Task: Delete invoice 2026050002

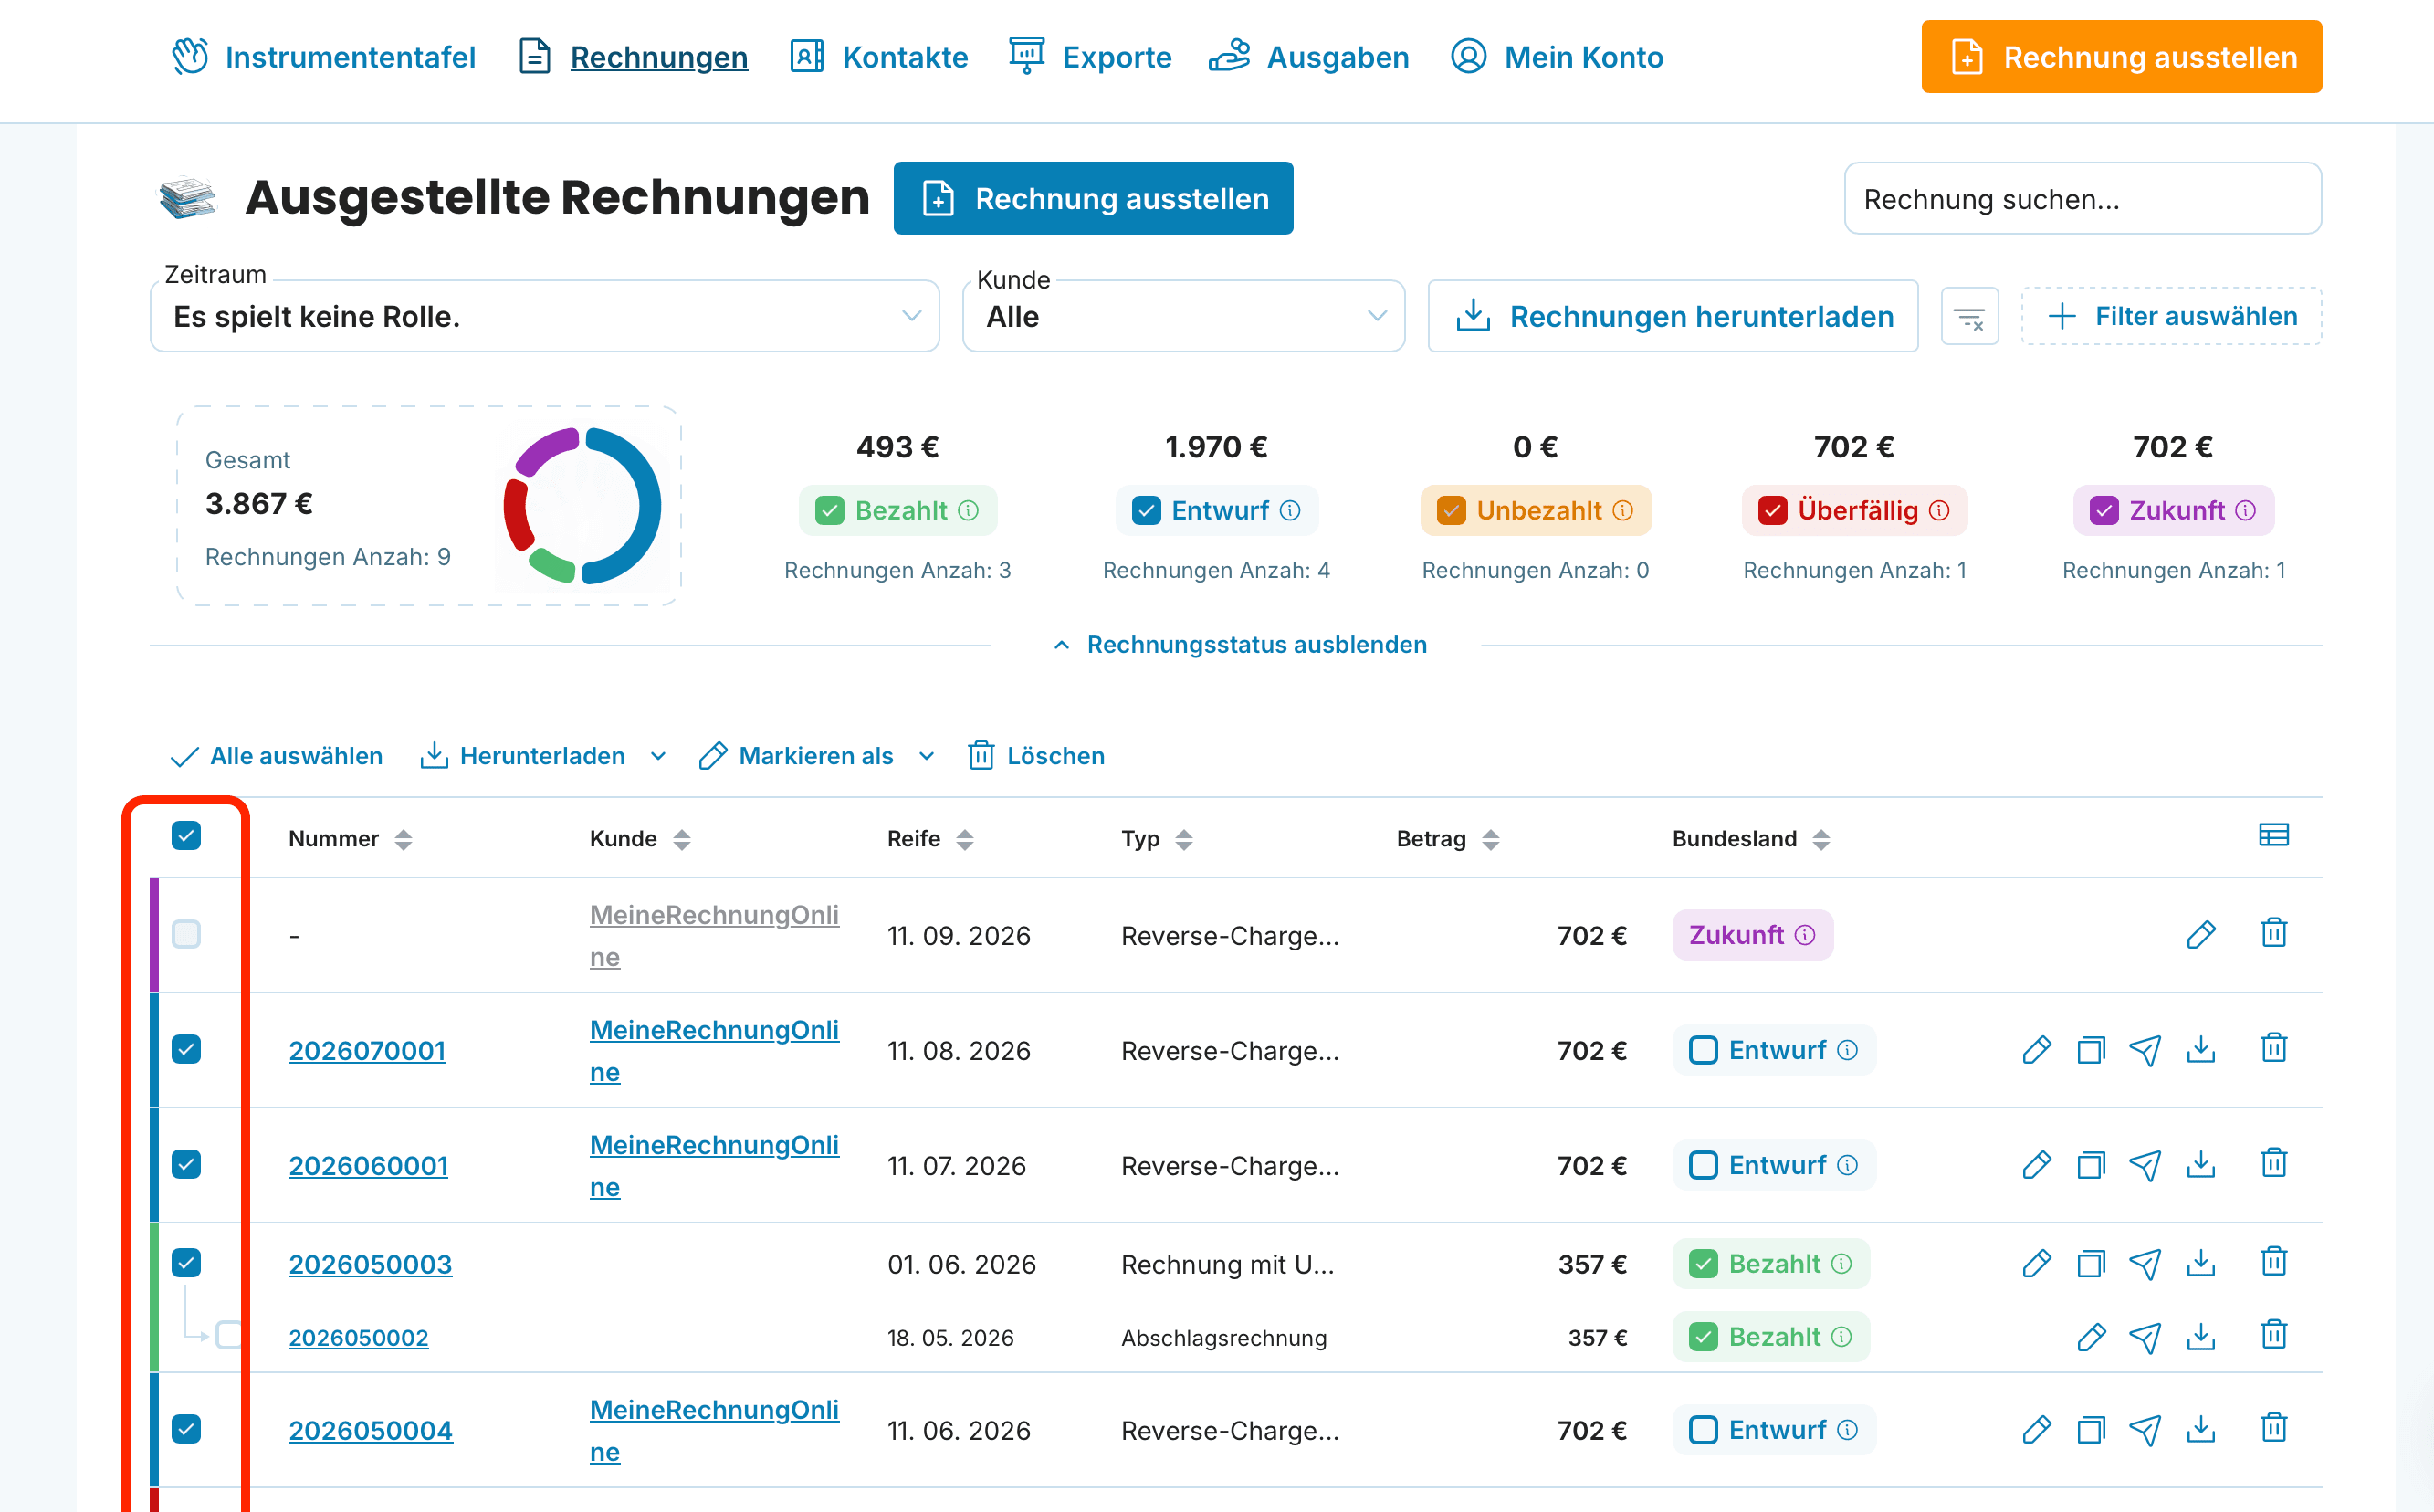Action: 2274,1335
